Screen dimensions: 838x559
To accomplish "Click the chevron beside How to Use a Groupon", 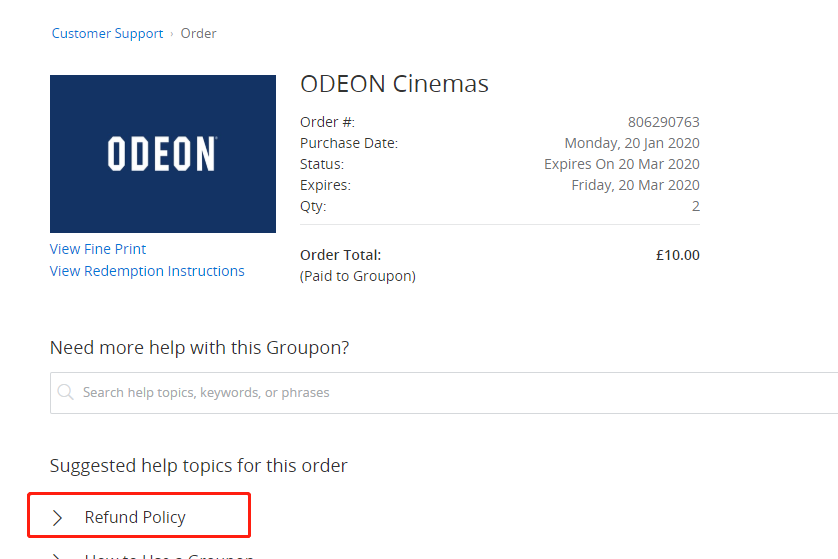I will 57,556.
